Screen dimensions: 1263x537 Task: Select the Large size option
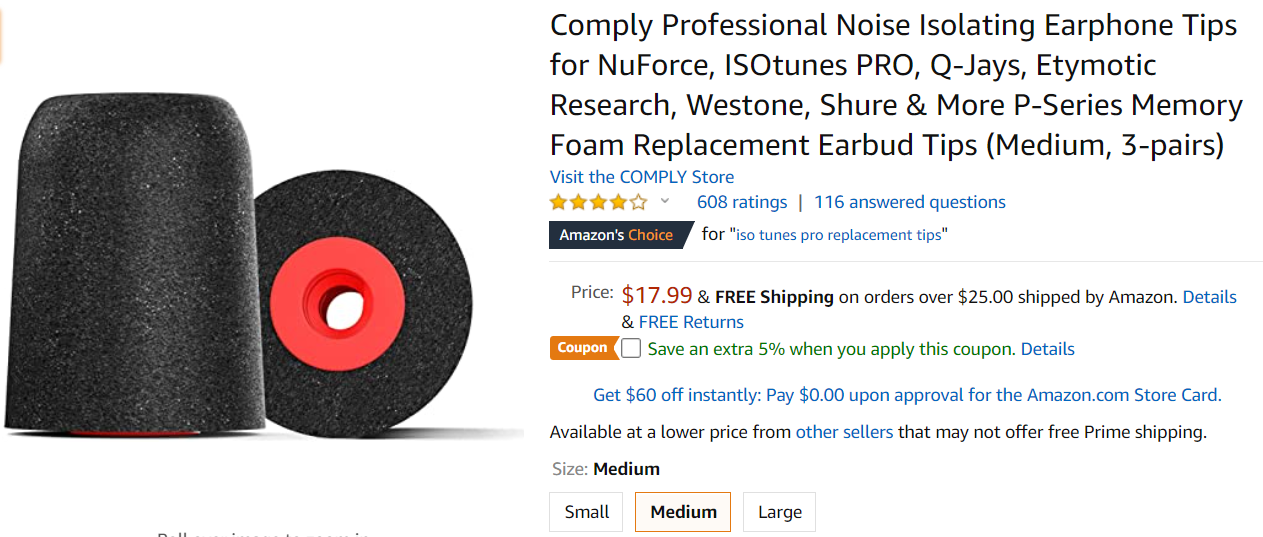click(779, 512)
